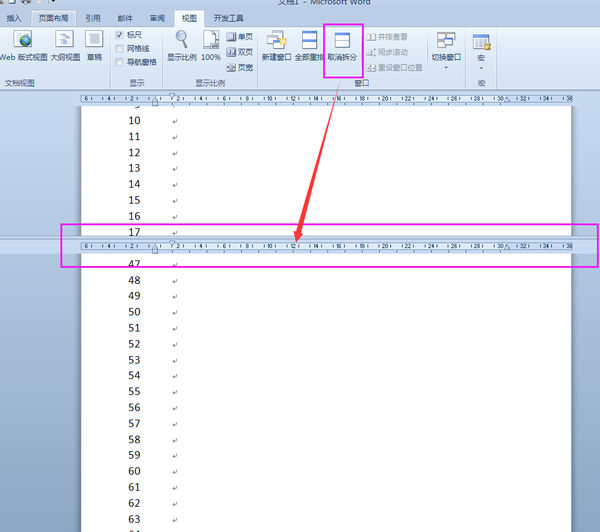The height and width of the screenshot is (532, 600).
Task: Click line numbered 56
Action: coord(134,408)
